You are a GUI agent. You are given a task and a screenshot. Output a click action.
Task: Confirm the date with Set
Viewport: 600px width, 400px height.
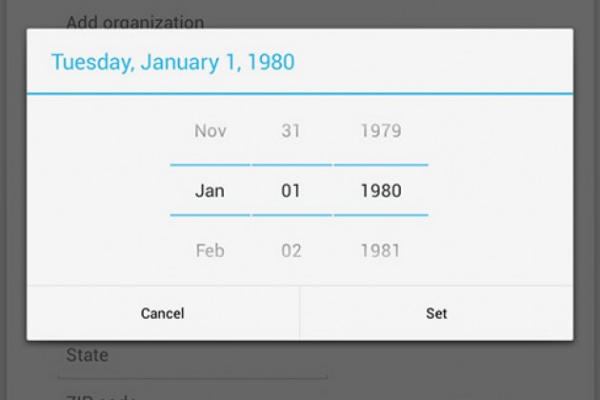pos(436,313)
